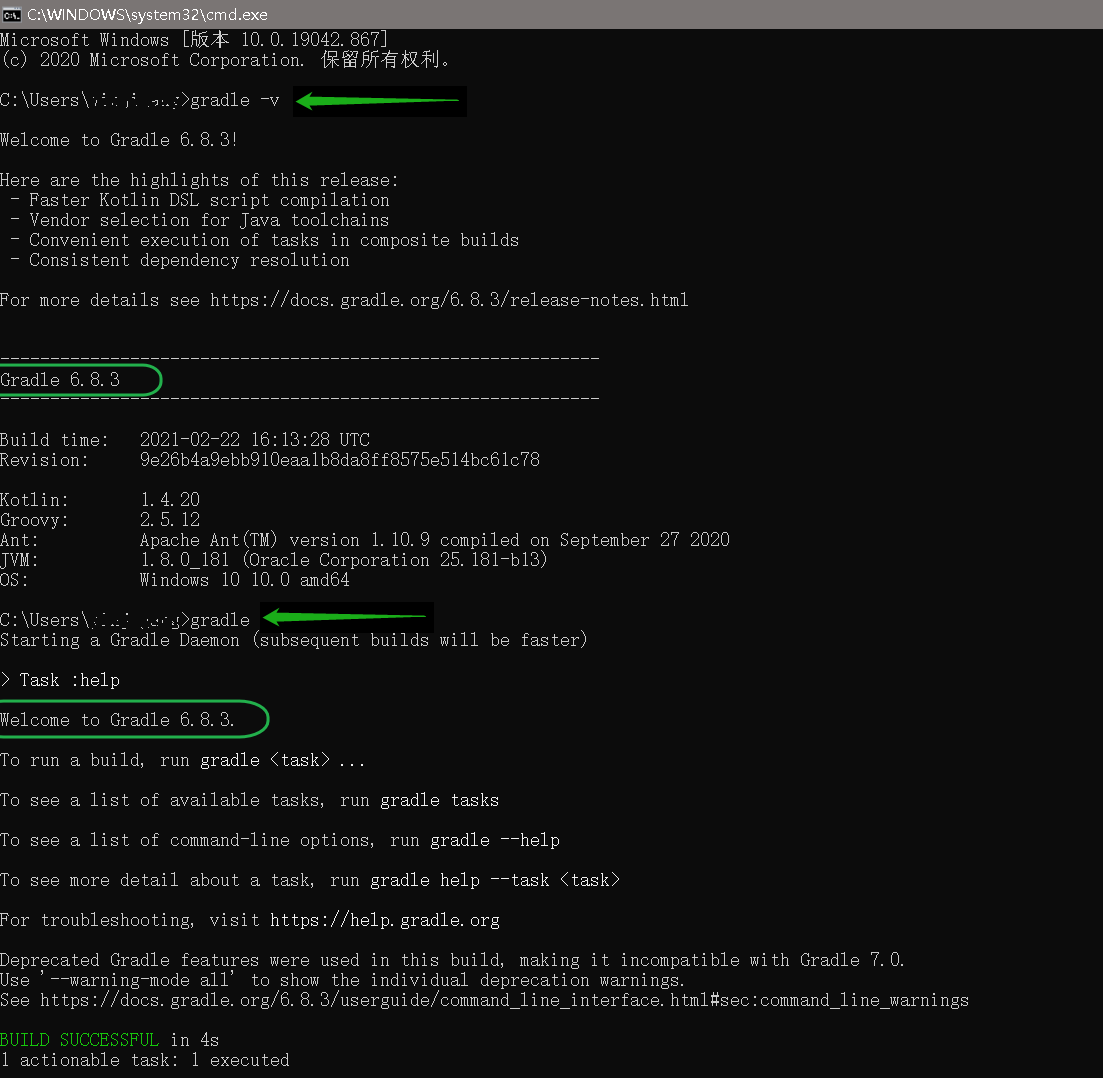Click the title text C:\WINDOWS\system32\cmd.exe

click(147, 14)
